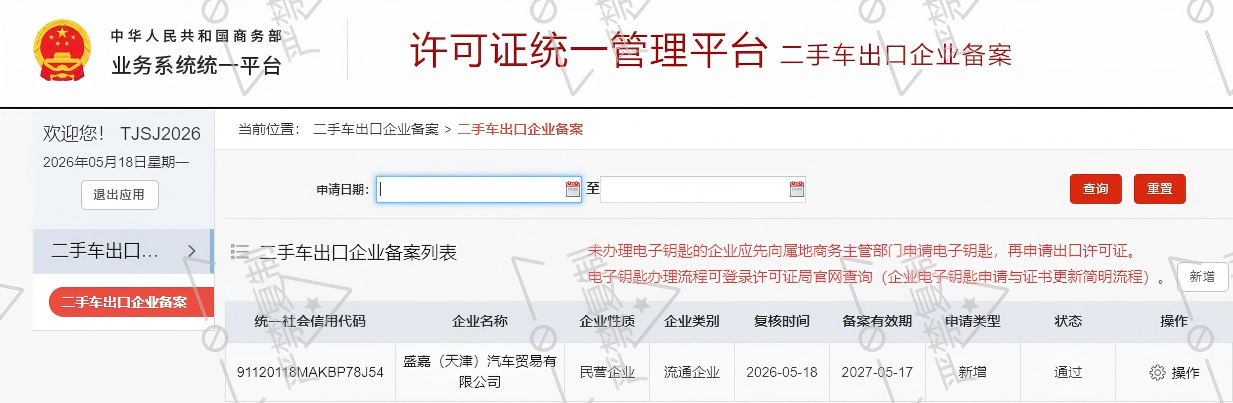1233x403 pixels.
Task: Click the red 查询 button
Action: (x=1096, y=189)
